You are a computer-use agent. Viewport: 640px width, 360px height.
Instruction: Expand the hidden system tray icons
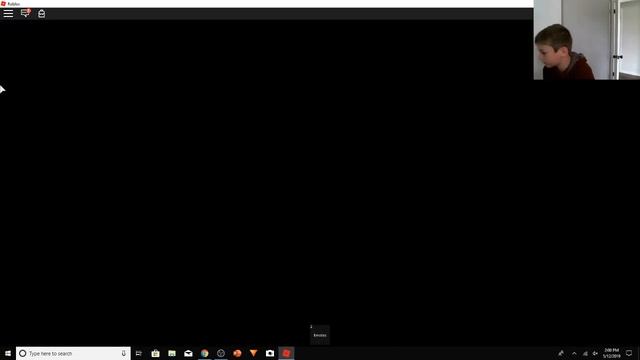(x=574, y=353)
